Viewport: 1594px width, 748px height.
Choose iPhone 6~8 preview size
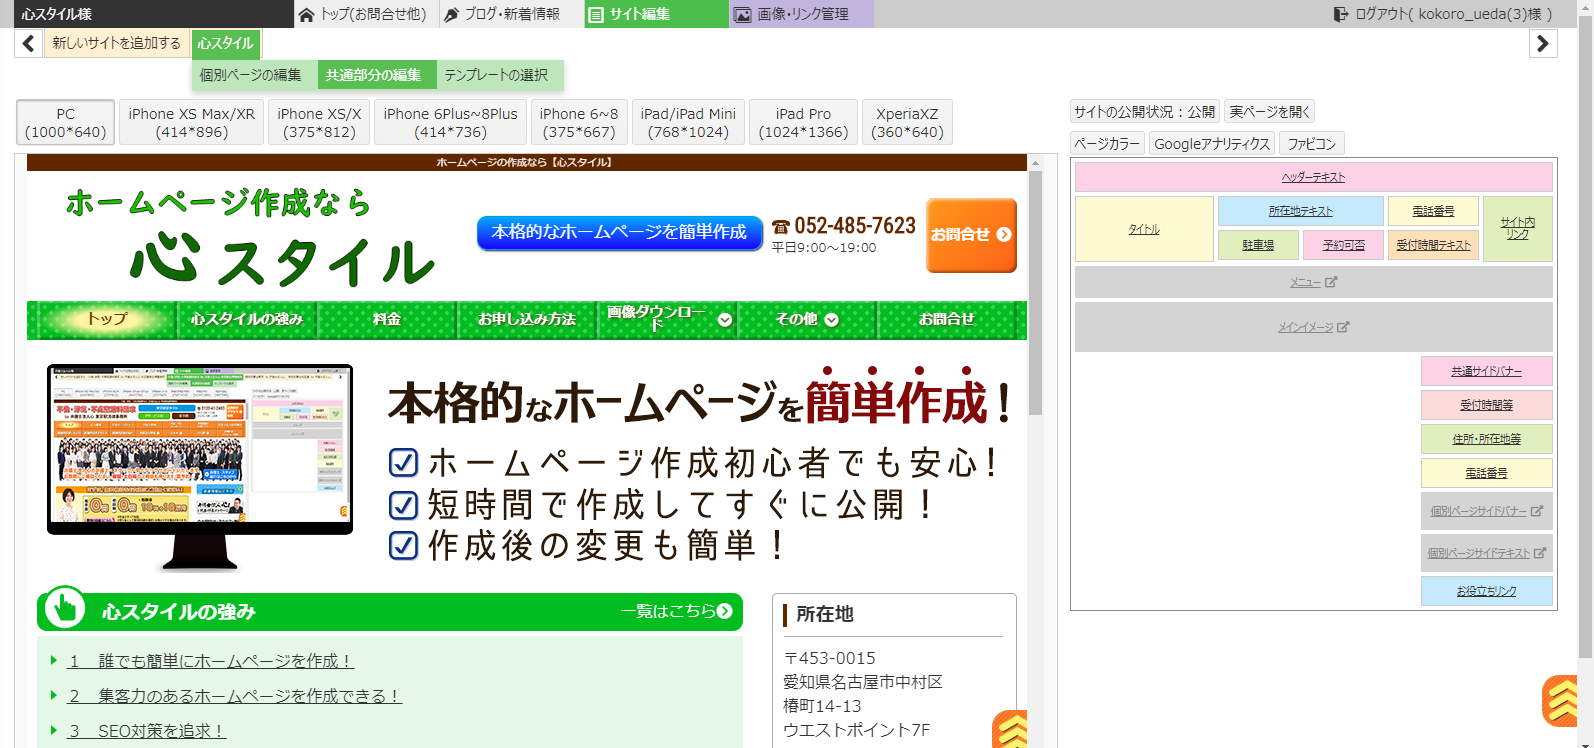579,122
